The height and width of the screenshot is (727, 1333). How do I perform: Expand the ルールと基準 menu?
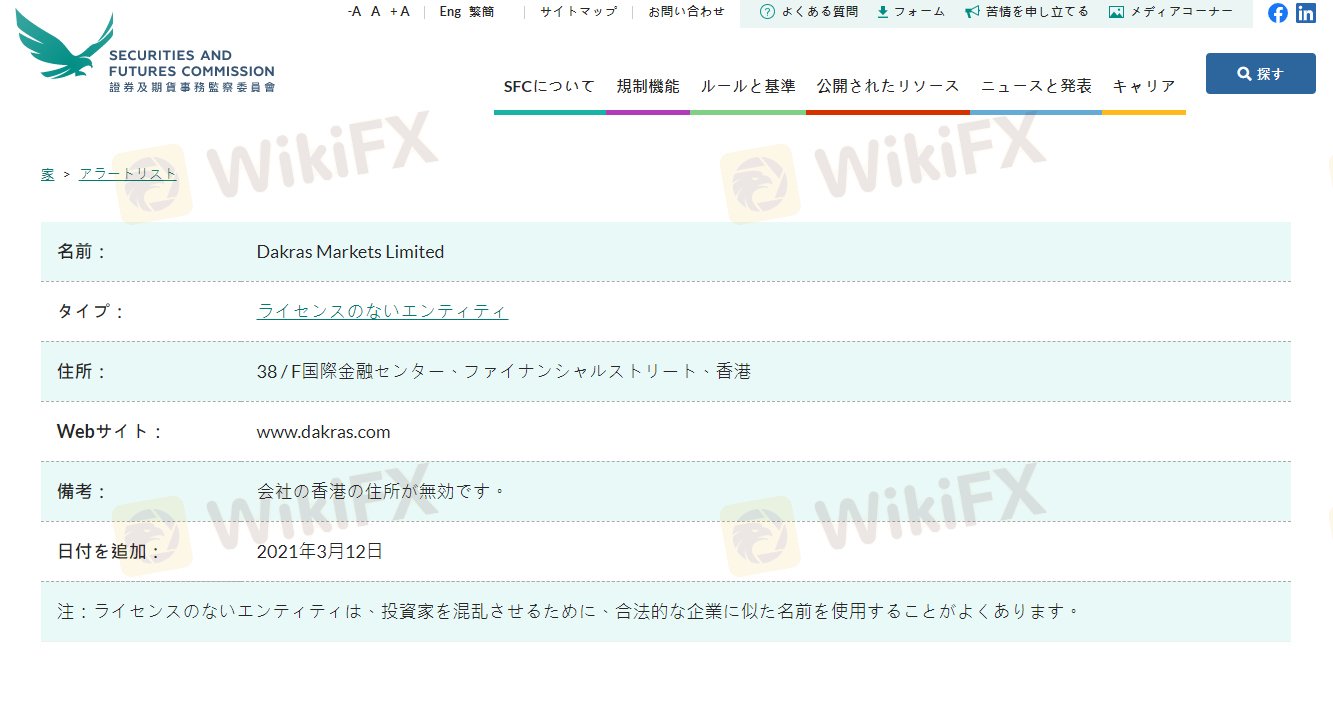point(748,87)
